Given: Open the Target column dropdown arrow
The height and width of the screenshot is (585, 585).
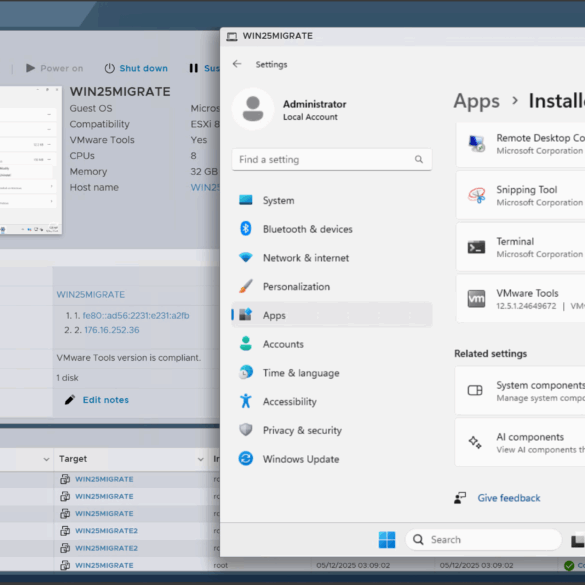Looking at the screenshot, I should point(200,459).
